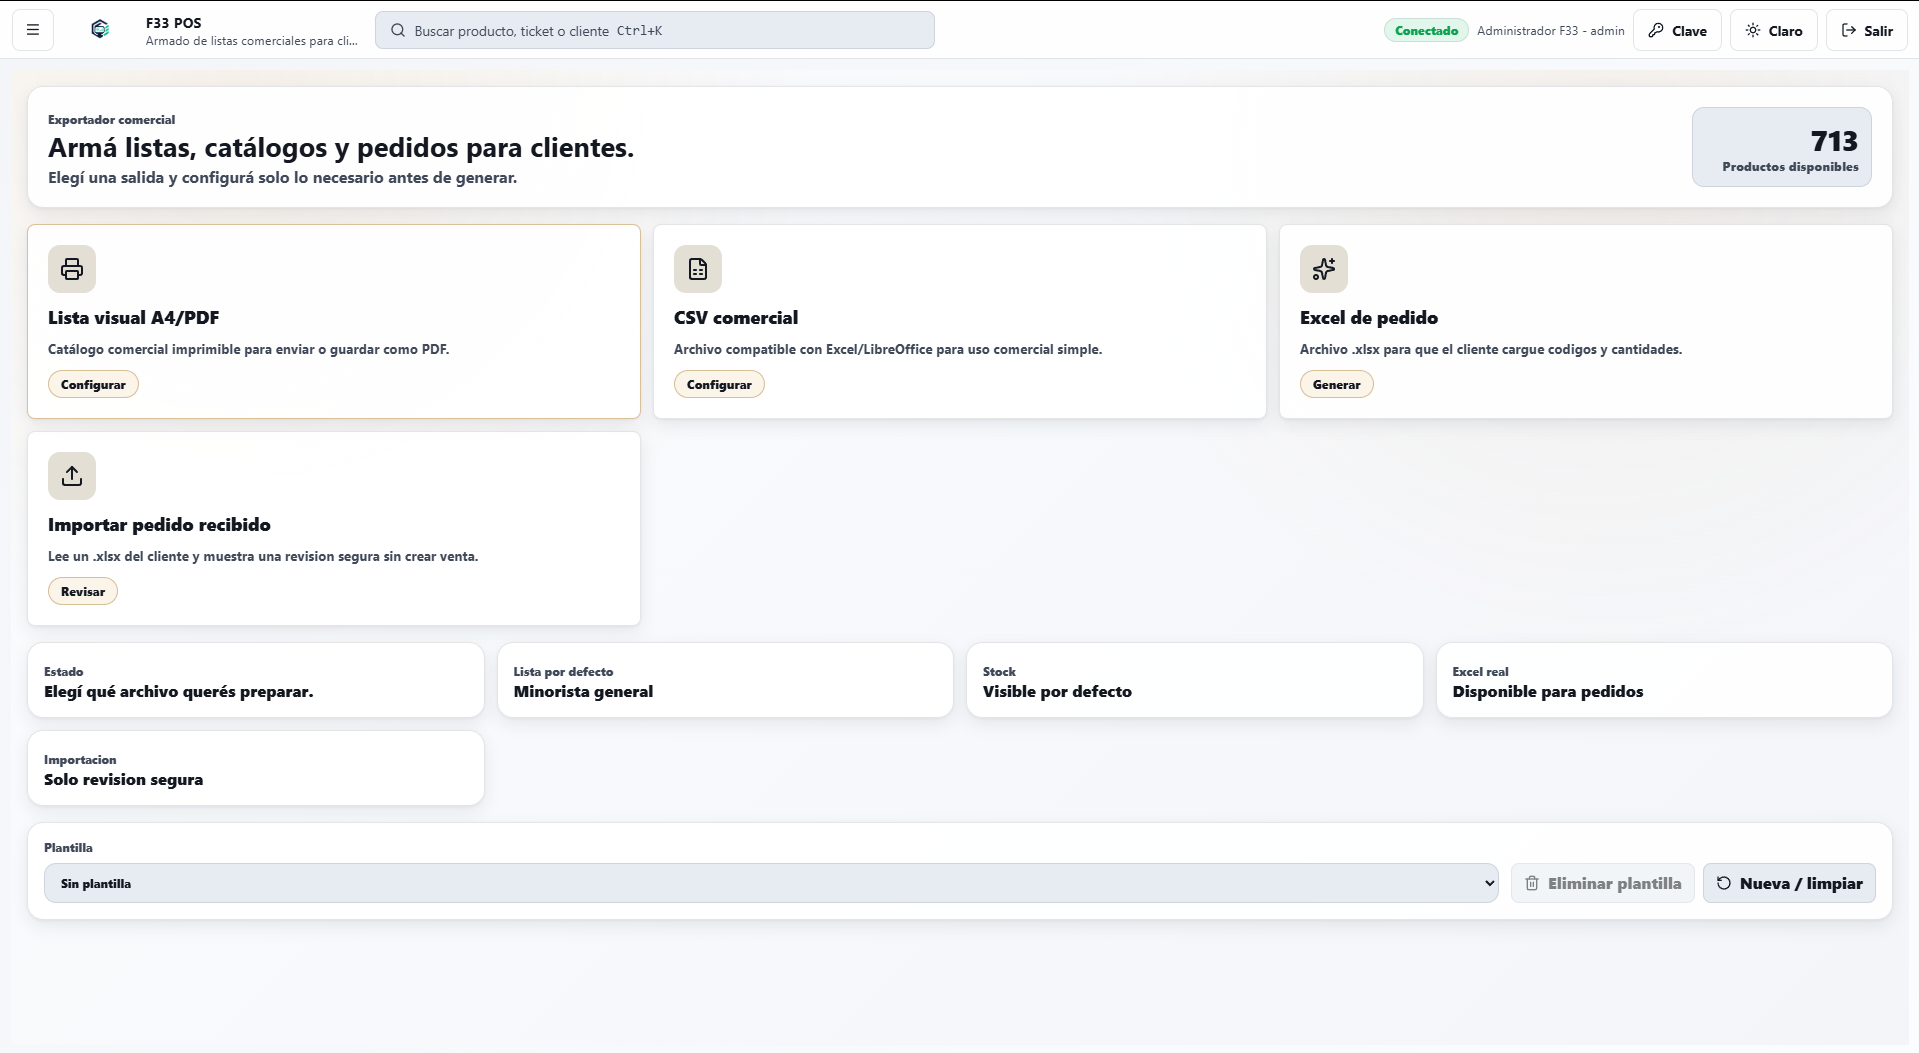Image resolution: width=1919 pixels, height=1053 pixels.
Task: Open the hamburger navigation menu
Action: pos(33,30)
